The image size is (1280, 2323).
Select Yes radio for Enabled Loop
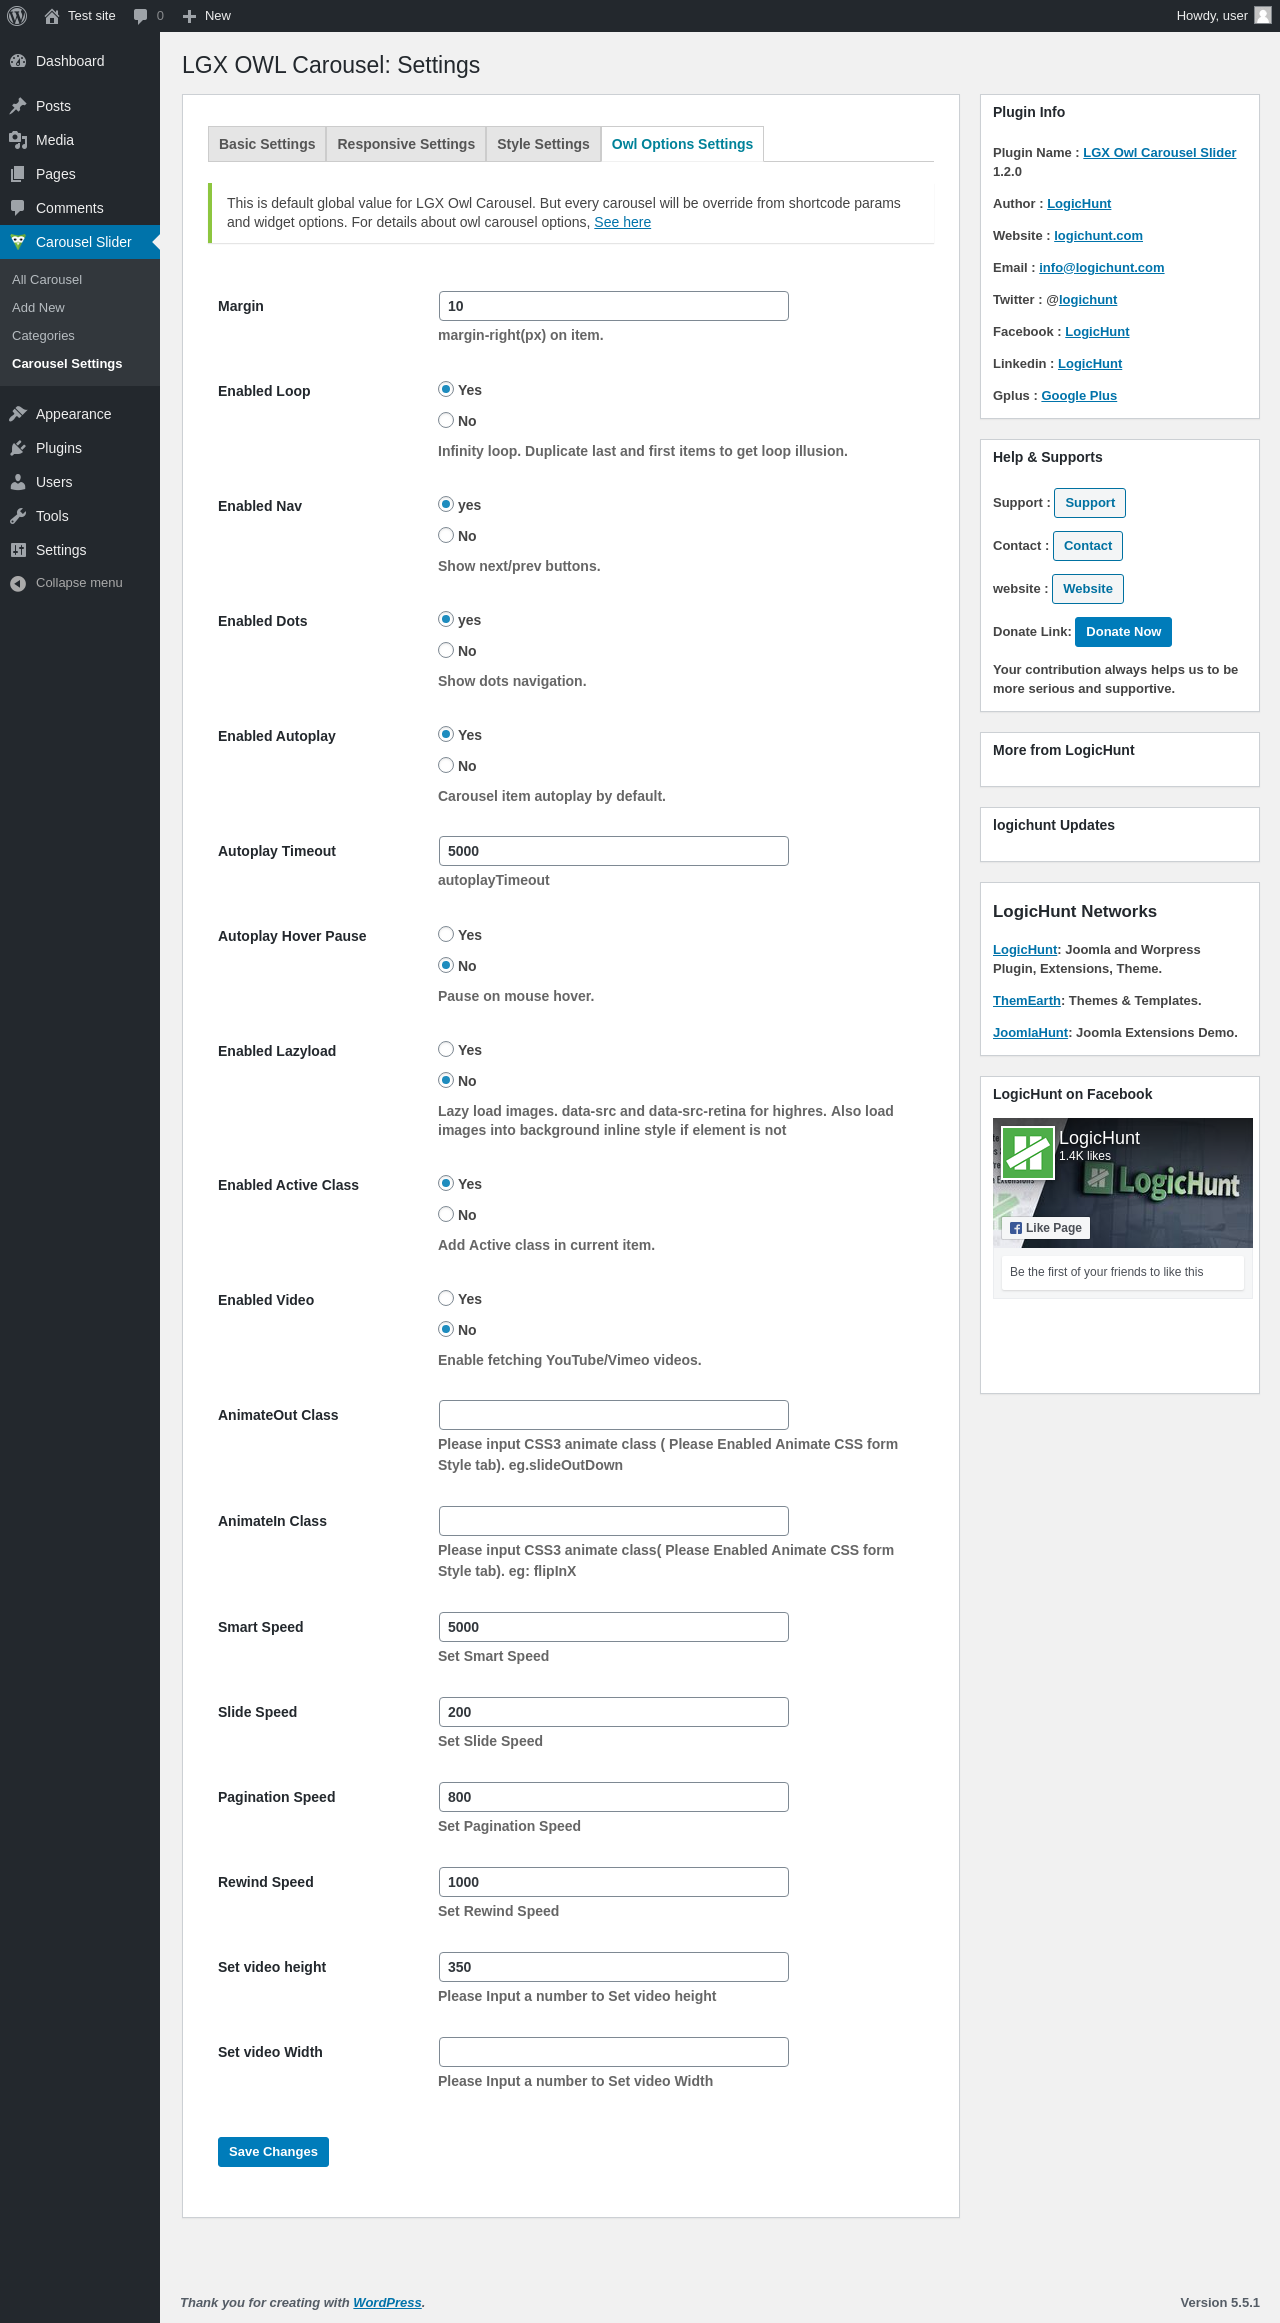click(x=446, y=389)
